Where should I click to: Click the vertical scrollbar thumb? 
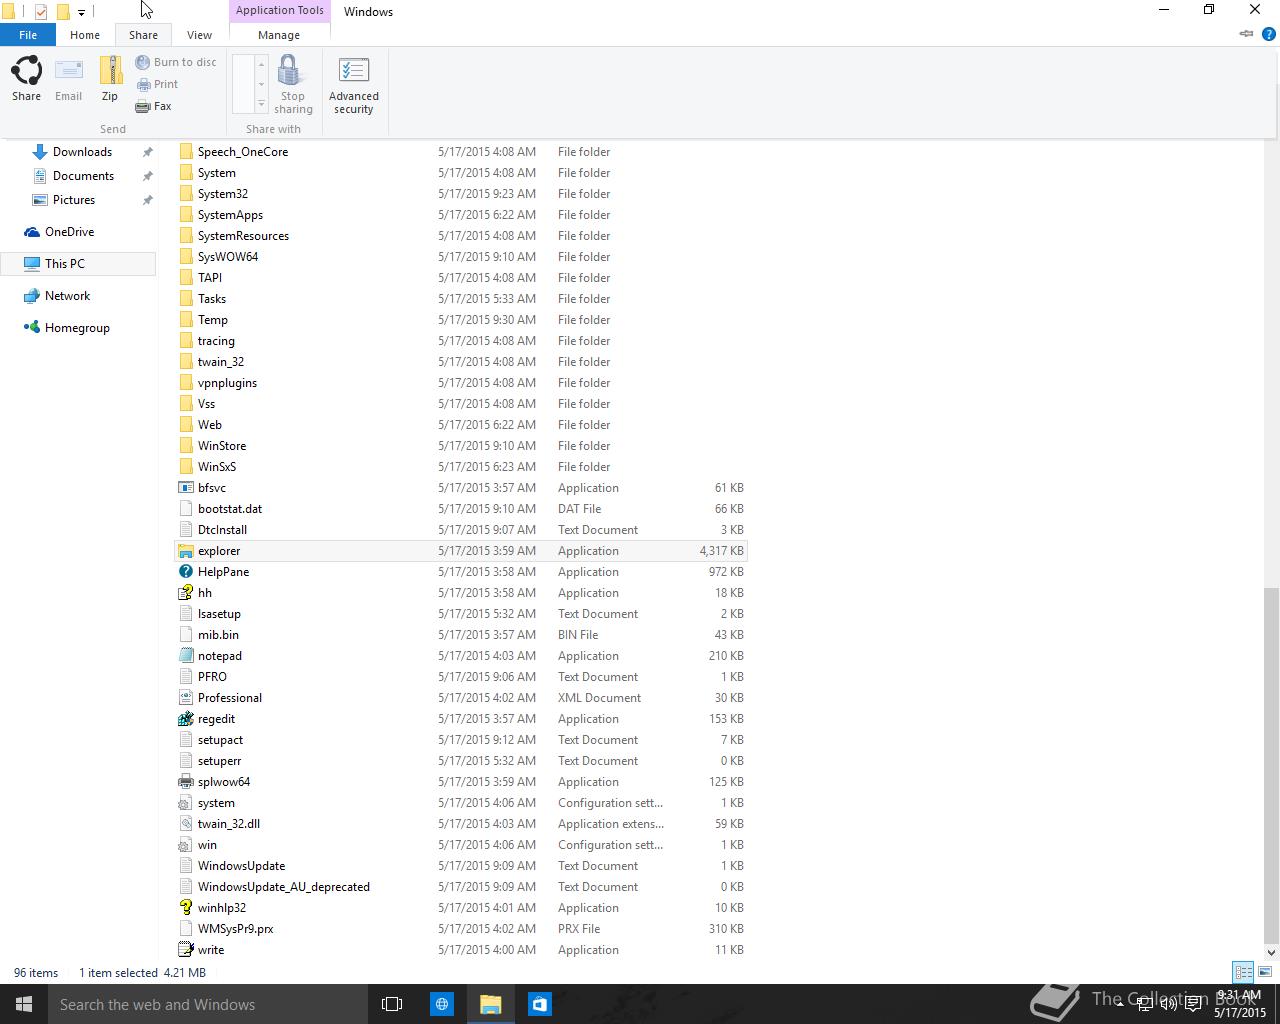click(1271, 765)
